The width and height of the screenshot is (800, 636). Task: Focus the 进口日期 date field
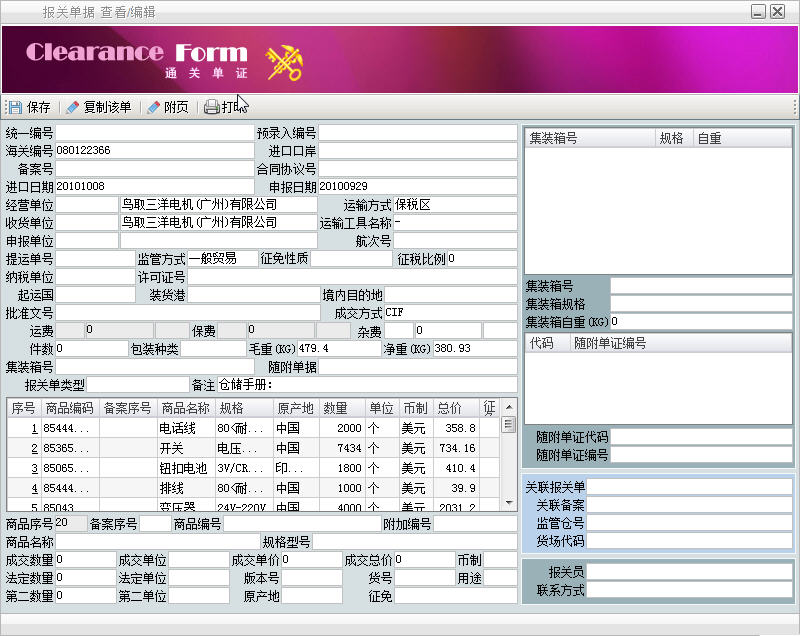[x=154, y=187]
